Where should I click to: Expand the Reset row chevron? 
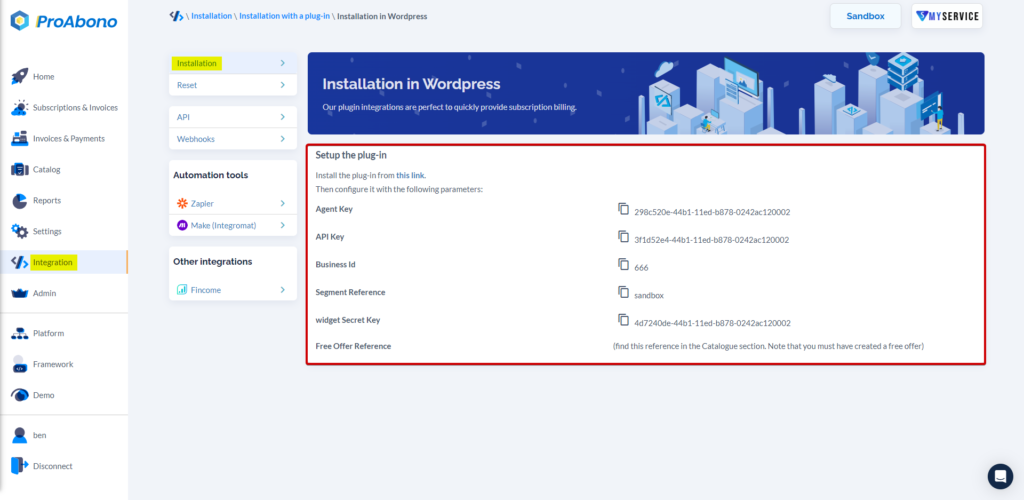(x=283, y=85)
